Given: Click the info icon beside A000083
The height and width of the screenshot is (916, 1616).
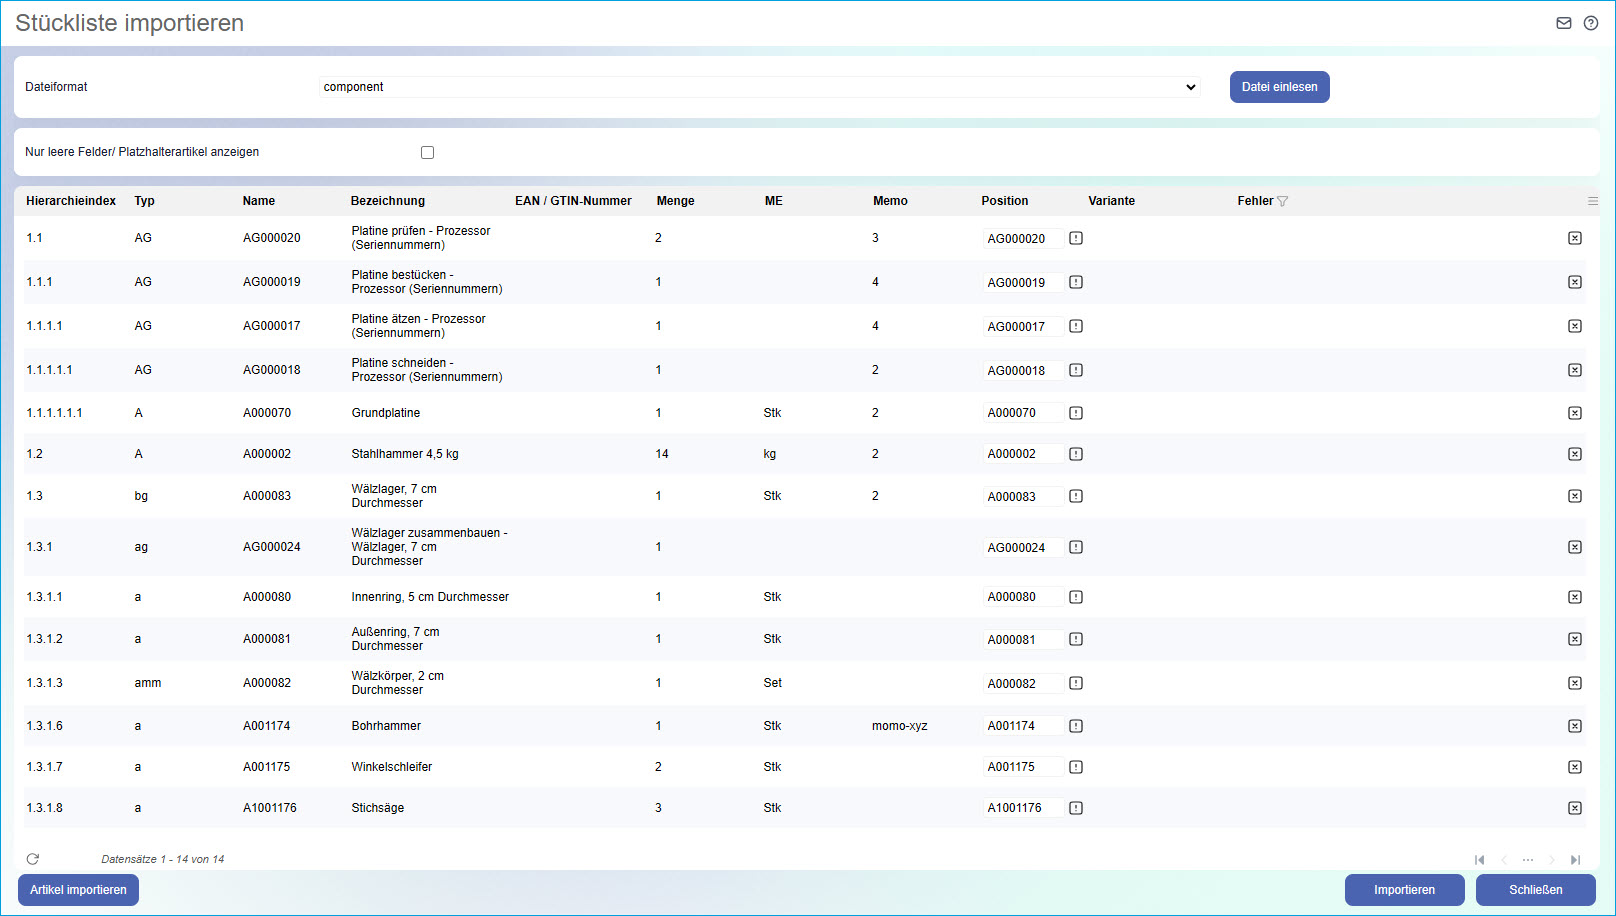Looking at the screenshot, I should pyautogui.click(x=1076, y=496).
